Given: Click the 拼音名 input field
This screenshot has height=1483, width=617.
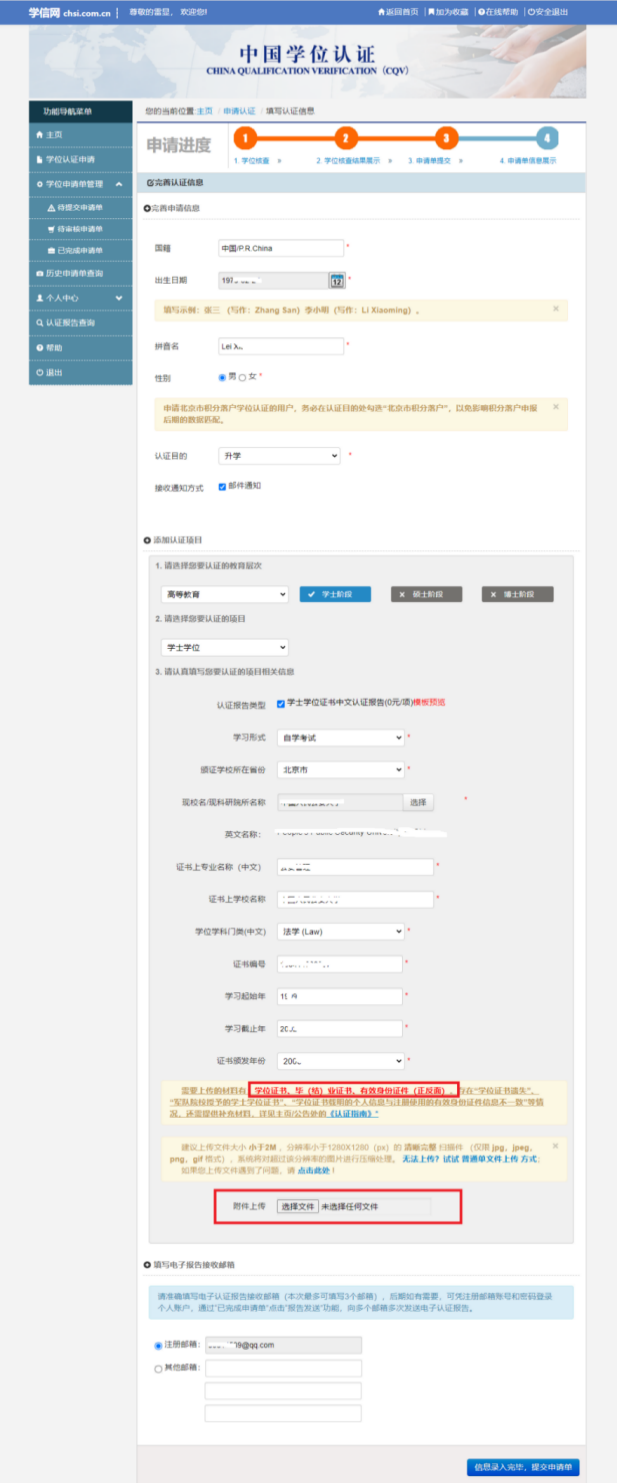Looking at the screenshot, I should tap(280, 346).
